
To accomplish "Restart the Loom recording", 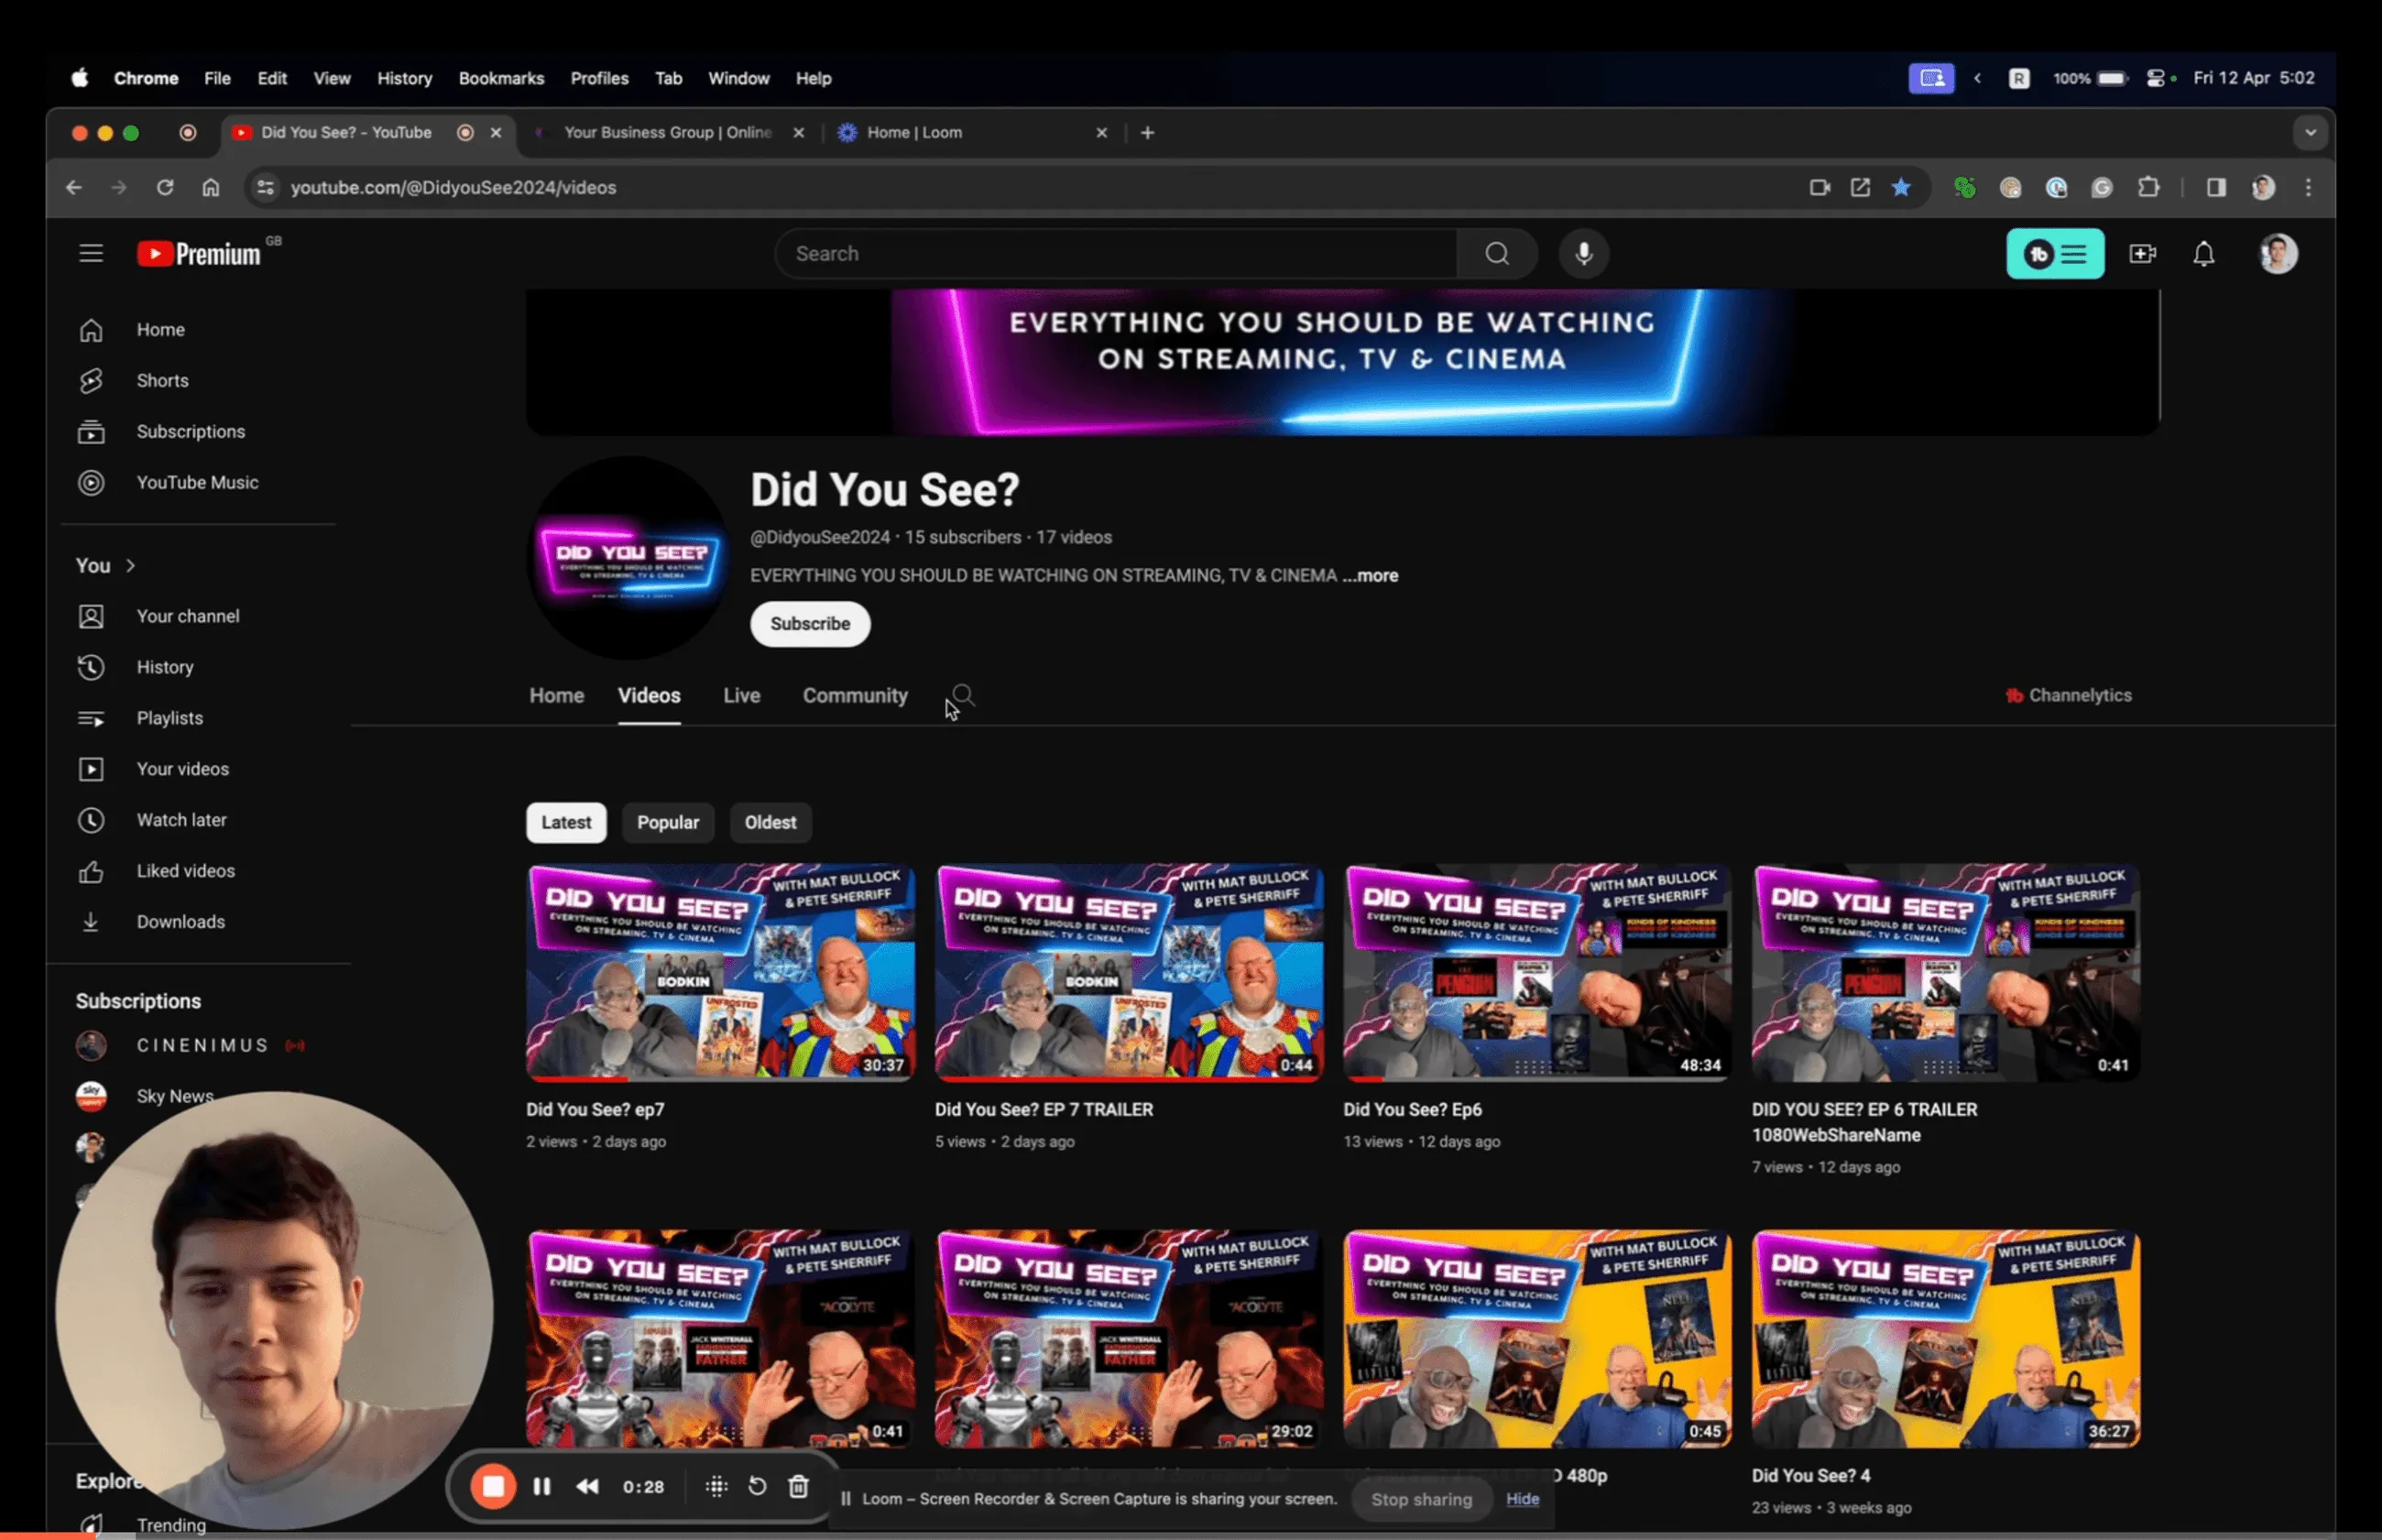I will tap(757, 1486).
